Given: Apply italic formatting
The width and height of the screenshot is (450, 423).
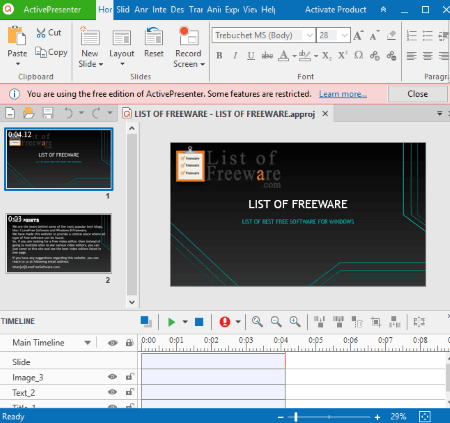Looking at the screenshot, I should tap(235, 55).
